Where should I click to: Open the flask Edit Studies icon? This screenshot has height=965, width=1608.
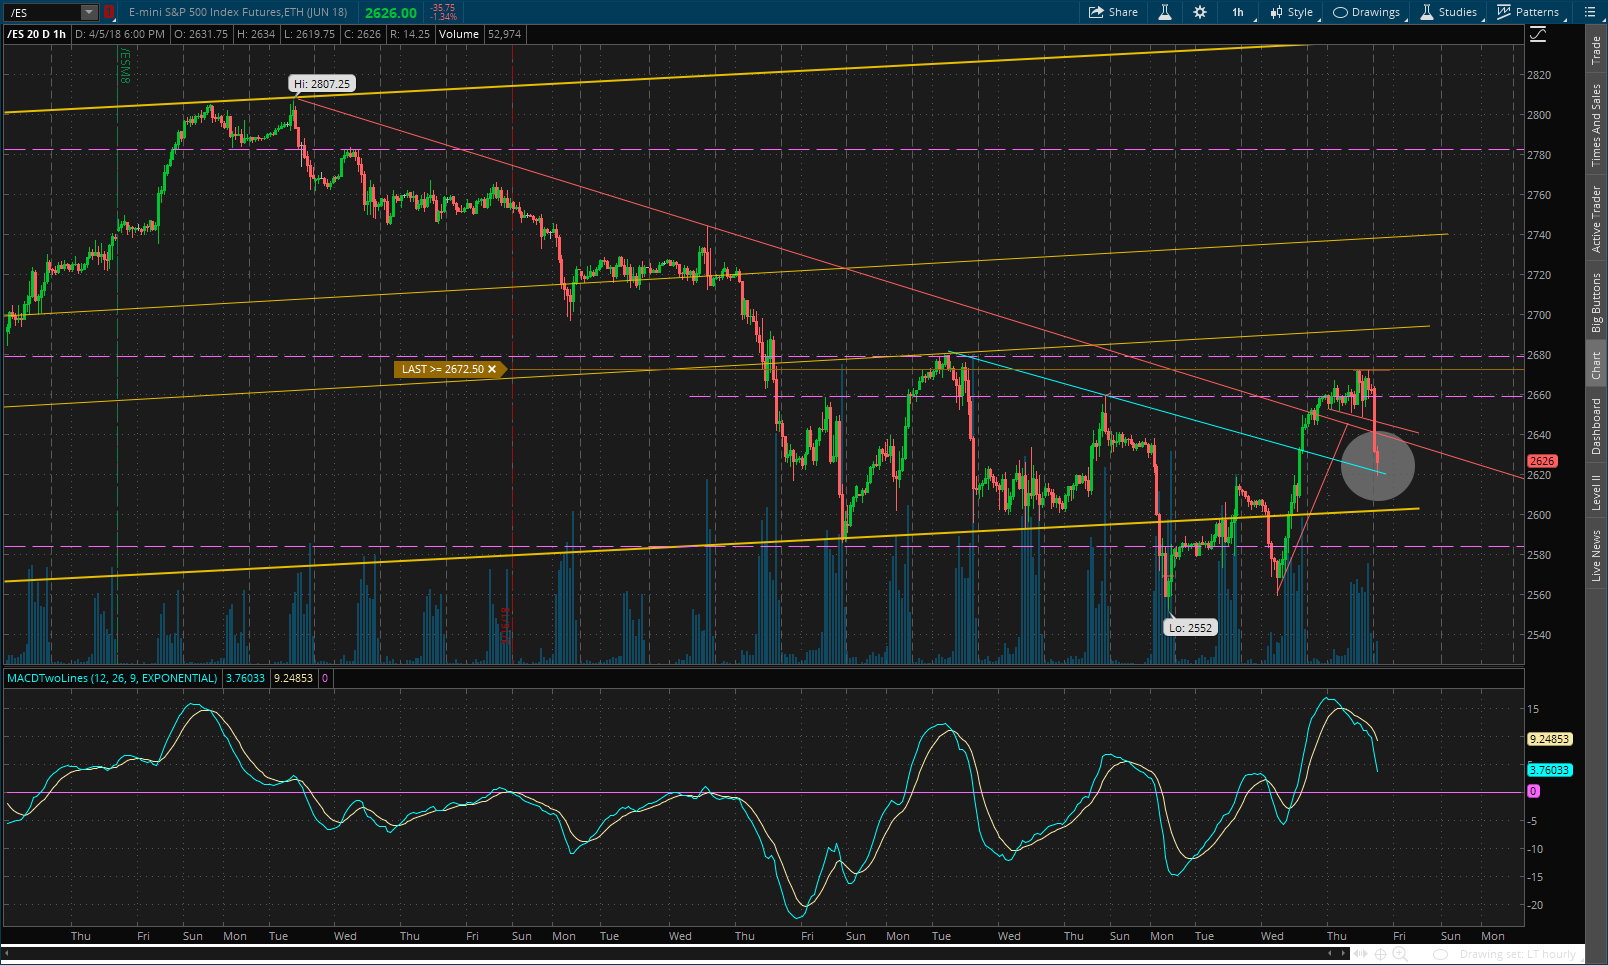point(1165,12)
